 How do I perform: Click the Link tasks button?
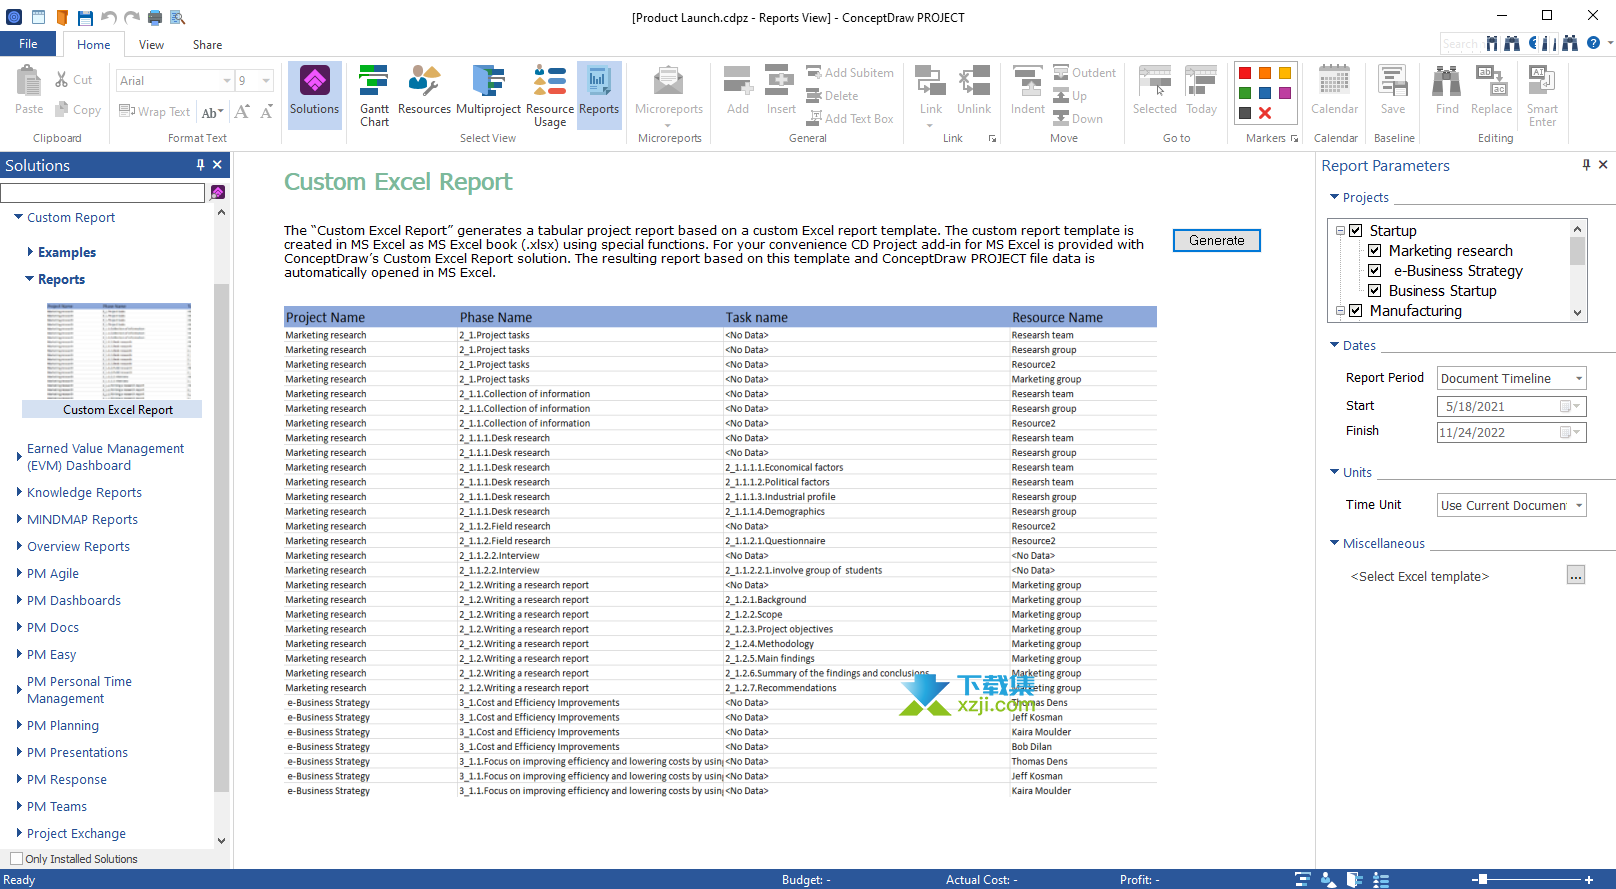click(x=931, y=95)
